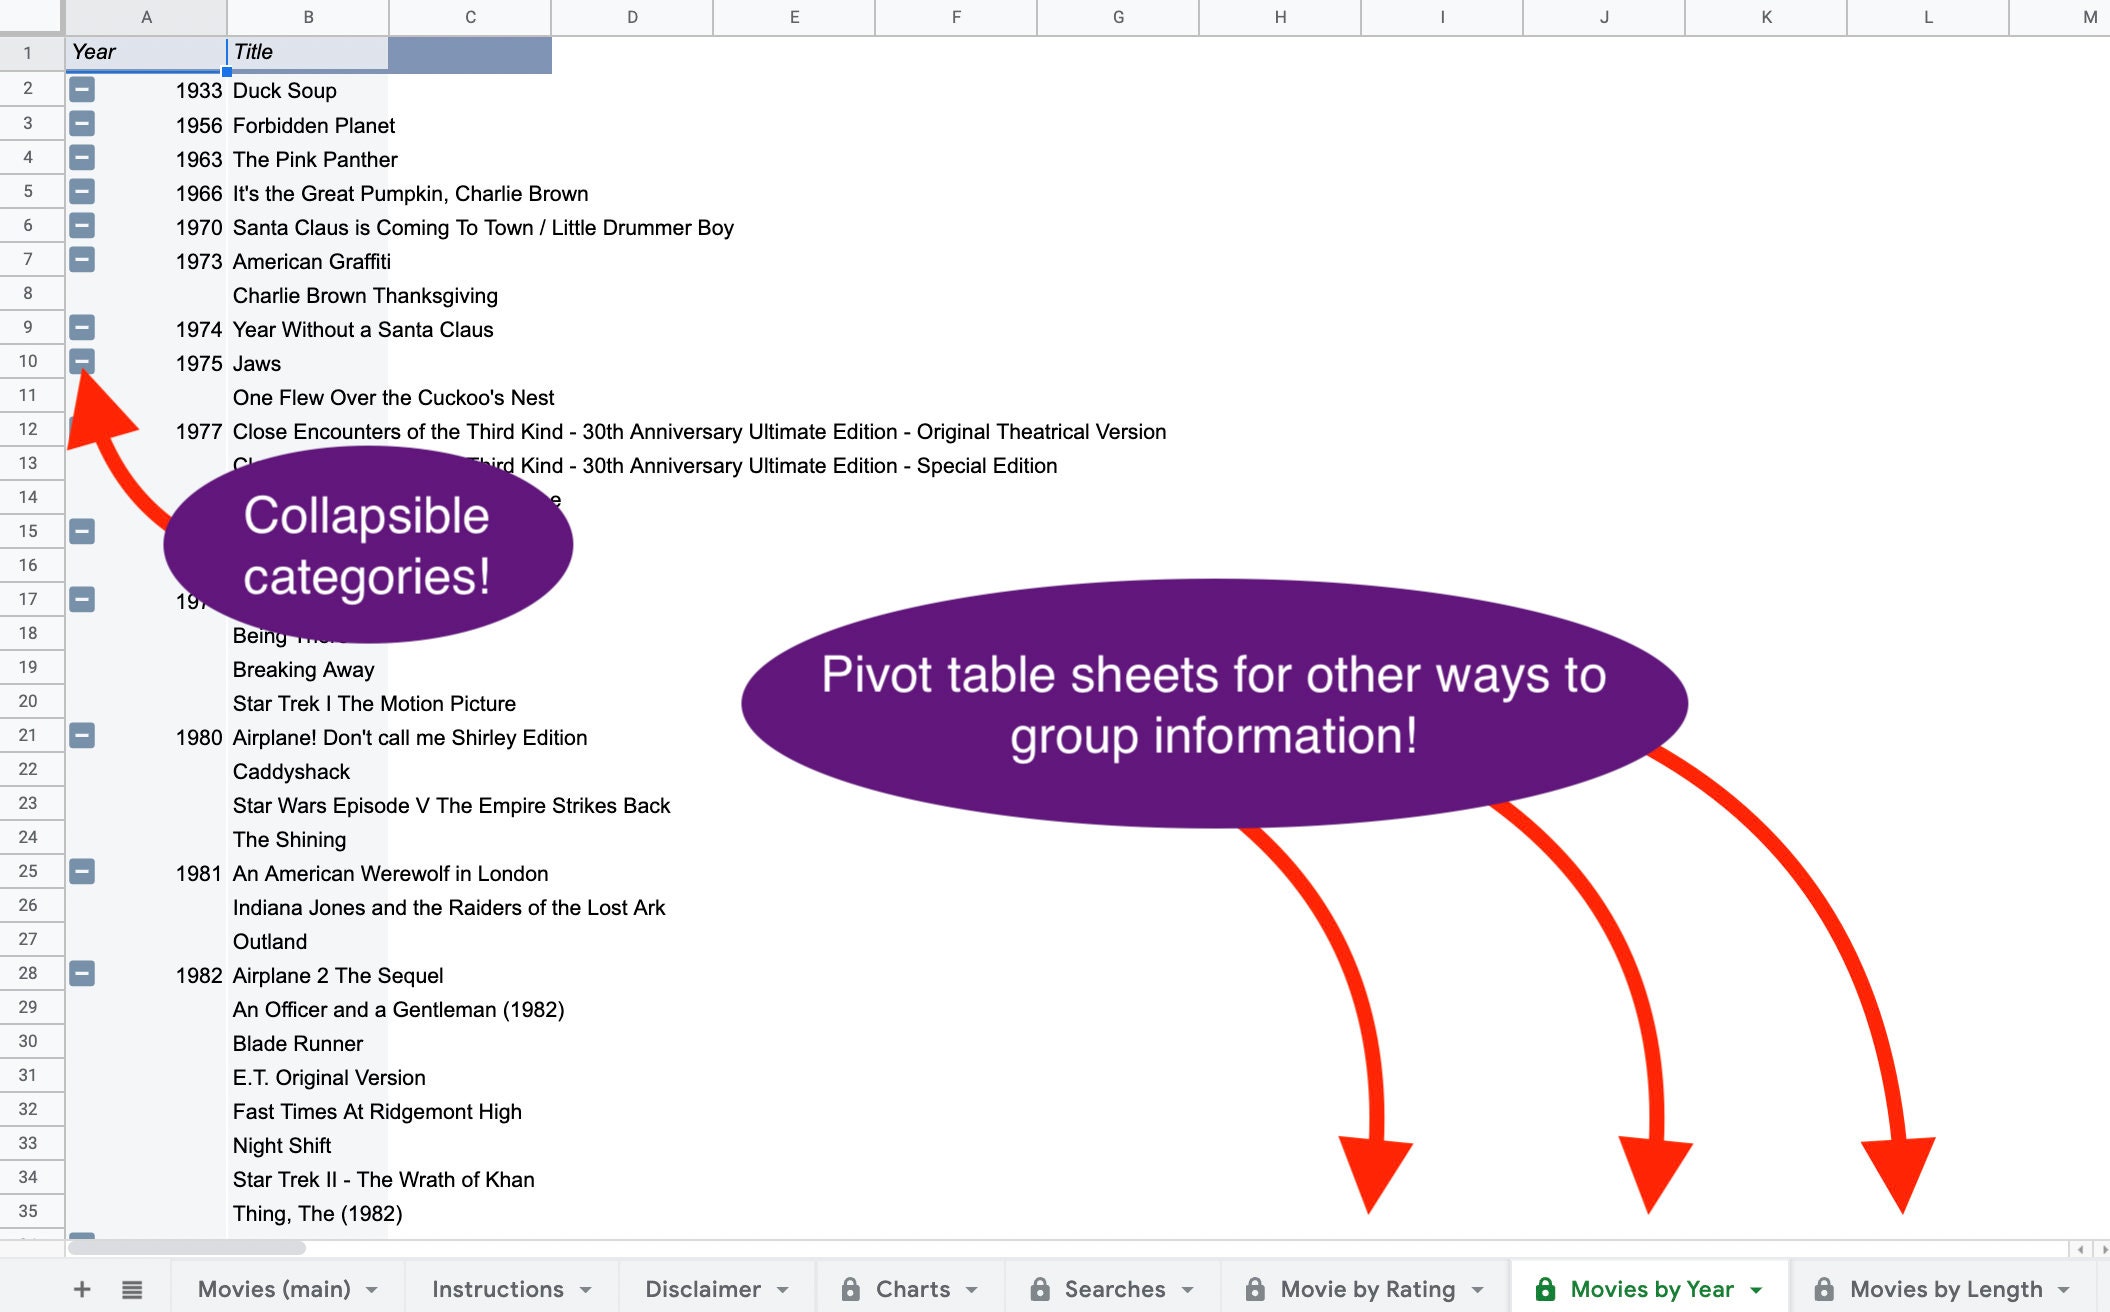Click the lock icon on the Searches tab
Image resolution: width=2110 pixels, height=1312 pixels.
(1039, 1289)
